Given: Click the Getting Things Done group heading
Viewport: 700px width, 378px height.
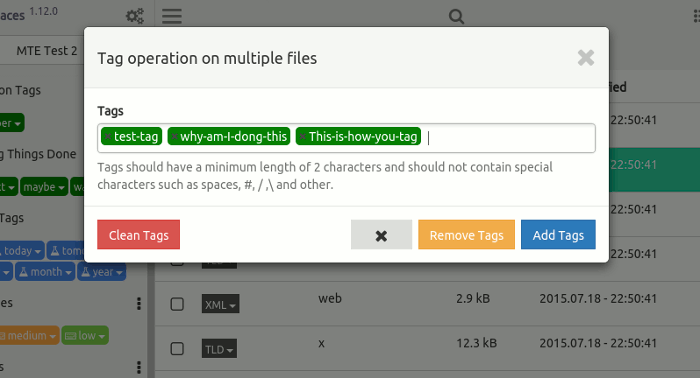Looking at the screenshot, I should tap(38, 154).
